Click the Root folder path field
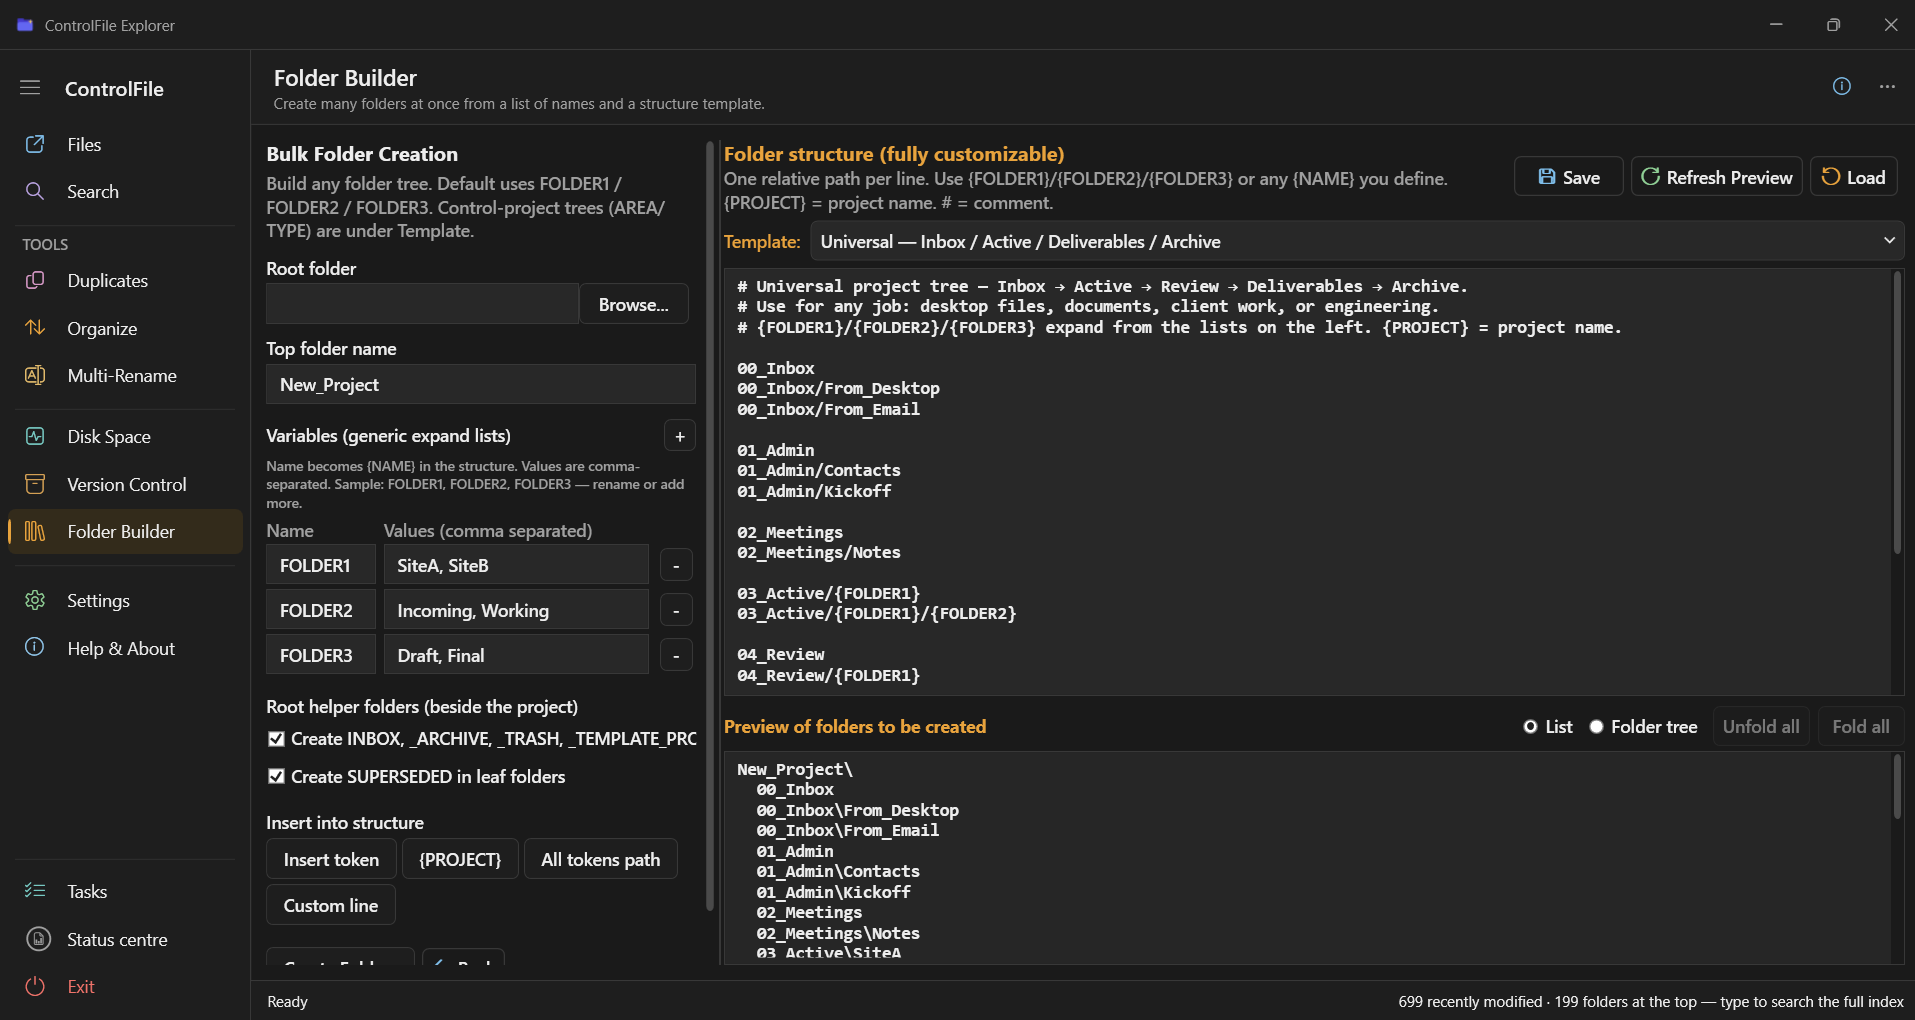Viewport: 1915px width, 1020px height. pos(422,304)
